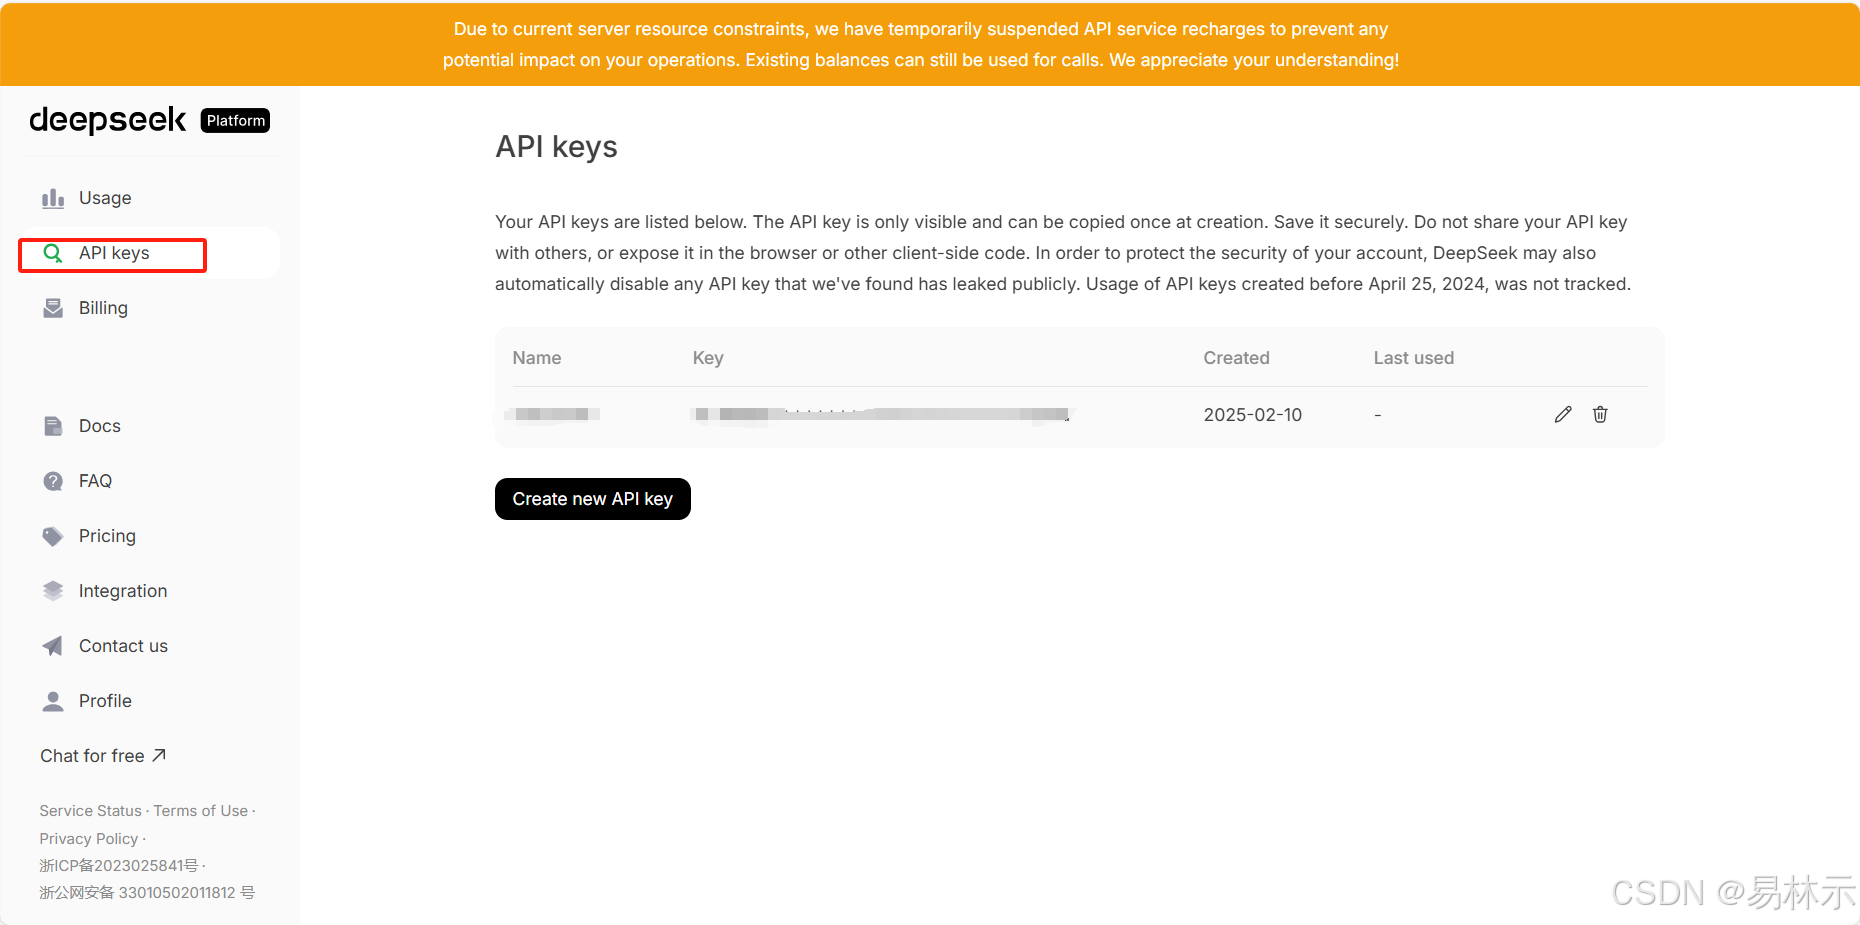This screenshot has width=1860, height=925.
Task: Click the API keys magnifier icon
Action: point(53,253)
